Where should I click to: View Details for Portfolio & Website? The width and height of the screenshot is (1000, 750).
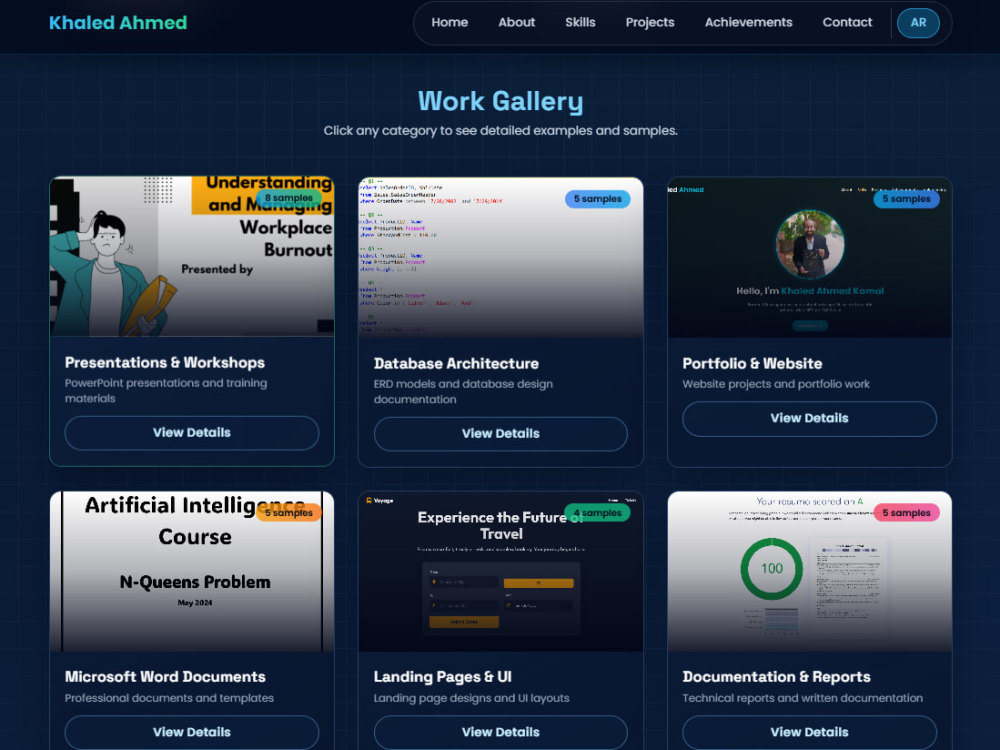pos(809,418)
